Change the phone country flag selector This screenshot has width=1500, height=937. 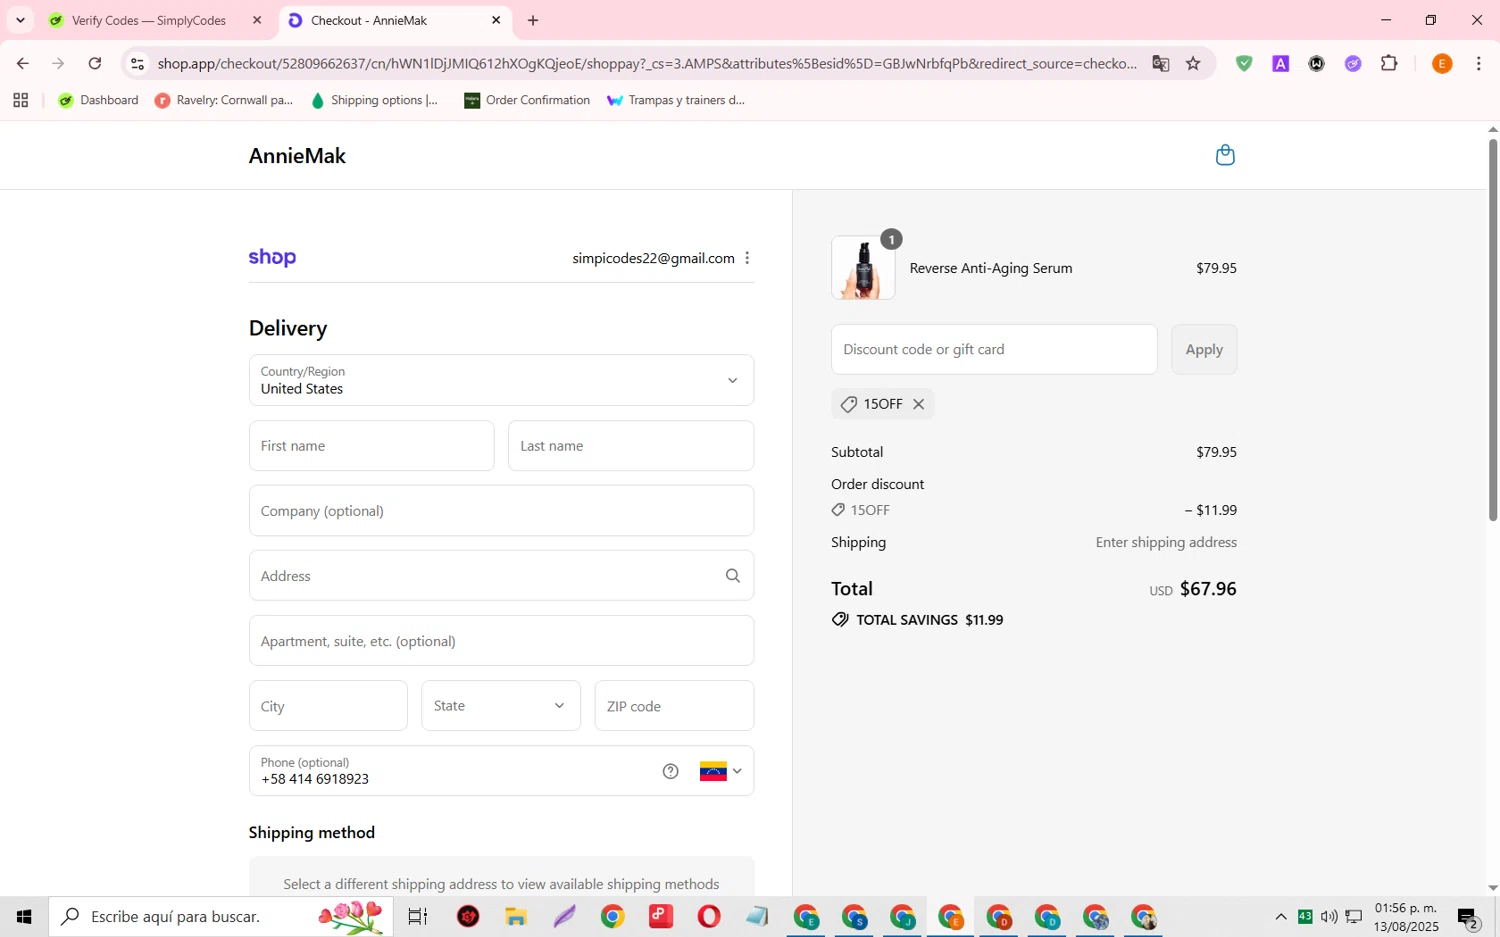721,771
